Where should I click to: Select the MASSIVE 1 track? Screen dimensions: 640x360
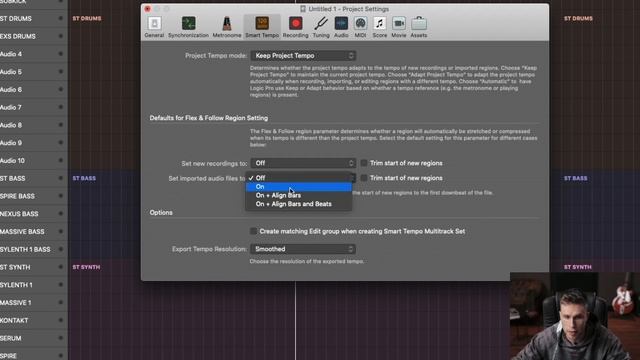tap(33, 302)
